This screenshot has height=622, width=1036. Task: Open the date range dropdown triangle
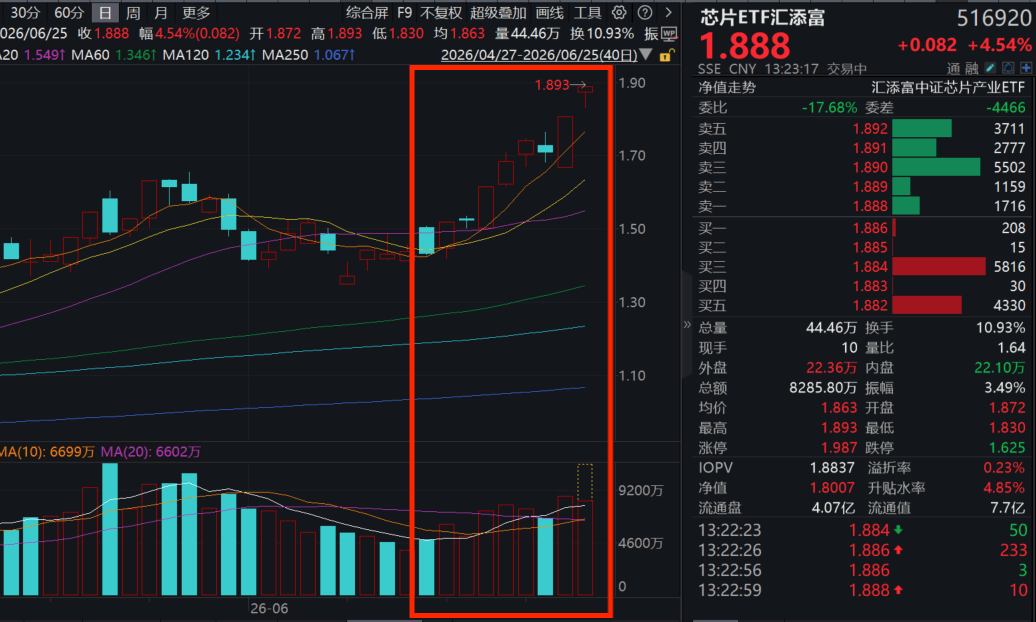coord(646,54)
